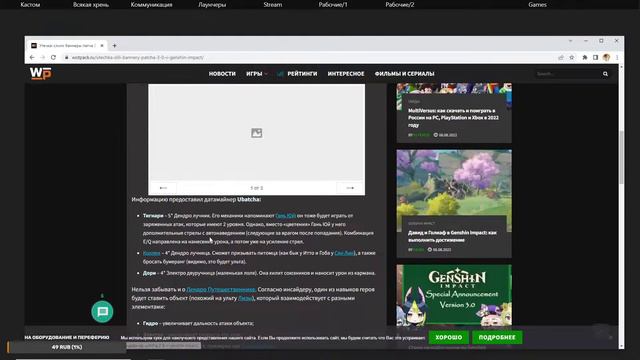Image resolution: width=640 pixels, height=360 pixels.
Task: Open the Коллеи character link
Action: (x=151, y=253)
